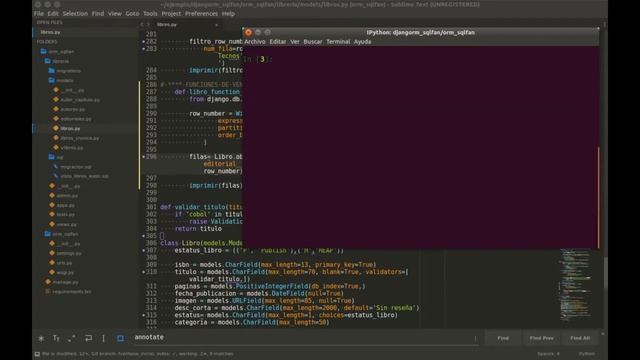Change indentation via Spaces: 4 status item

click(548, 354)
